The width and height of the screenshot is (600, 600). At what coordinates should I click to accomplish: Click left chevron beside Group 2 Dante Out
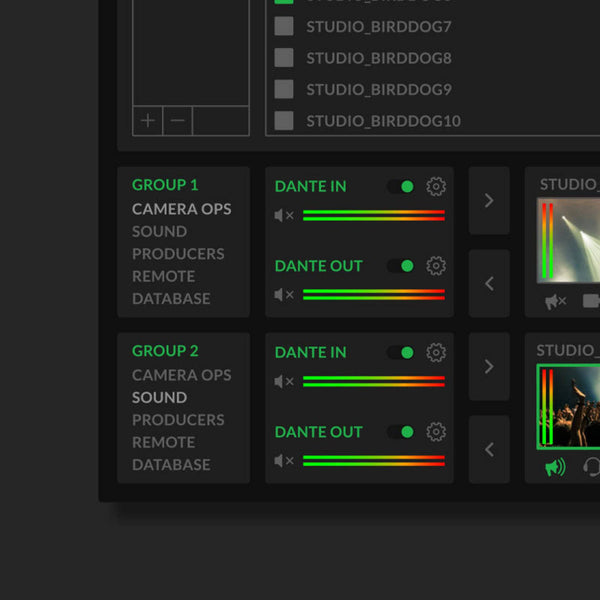tap(489, 450)
